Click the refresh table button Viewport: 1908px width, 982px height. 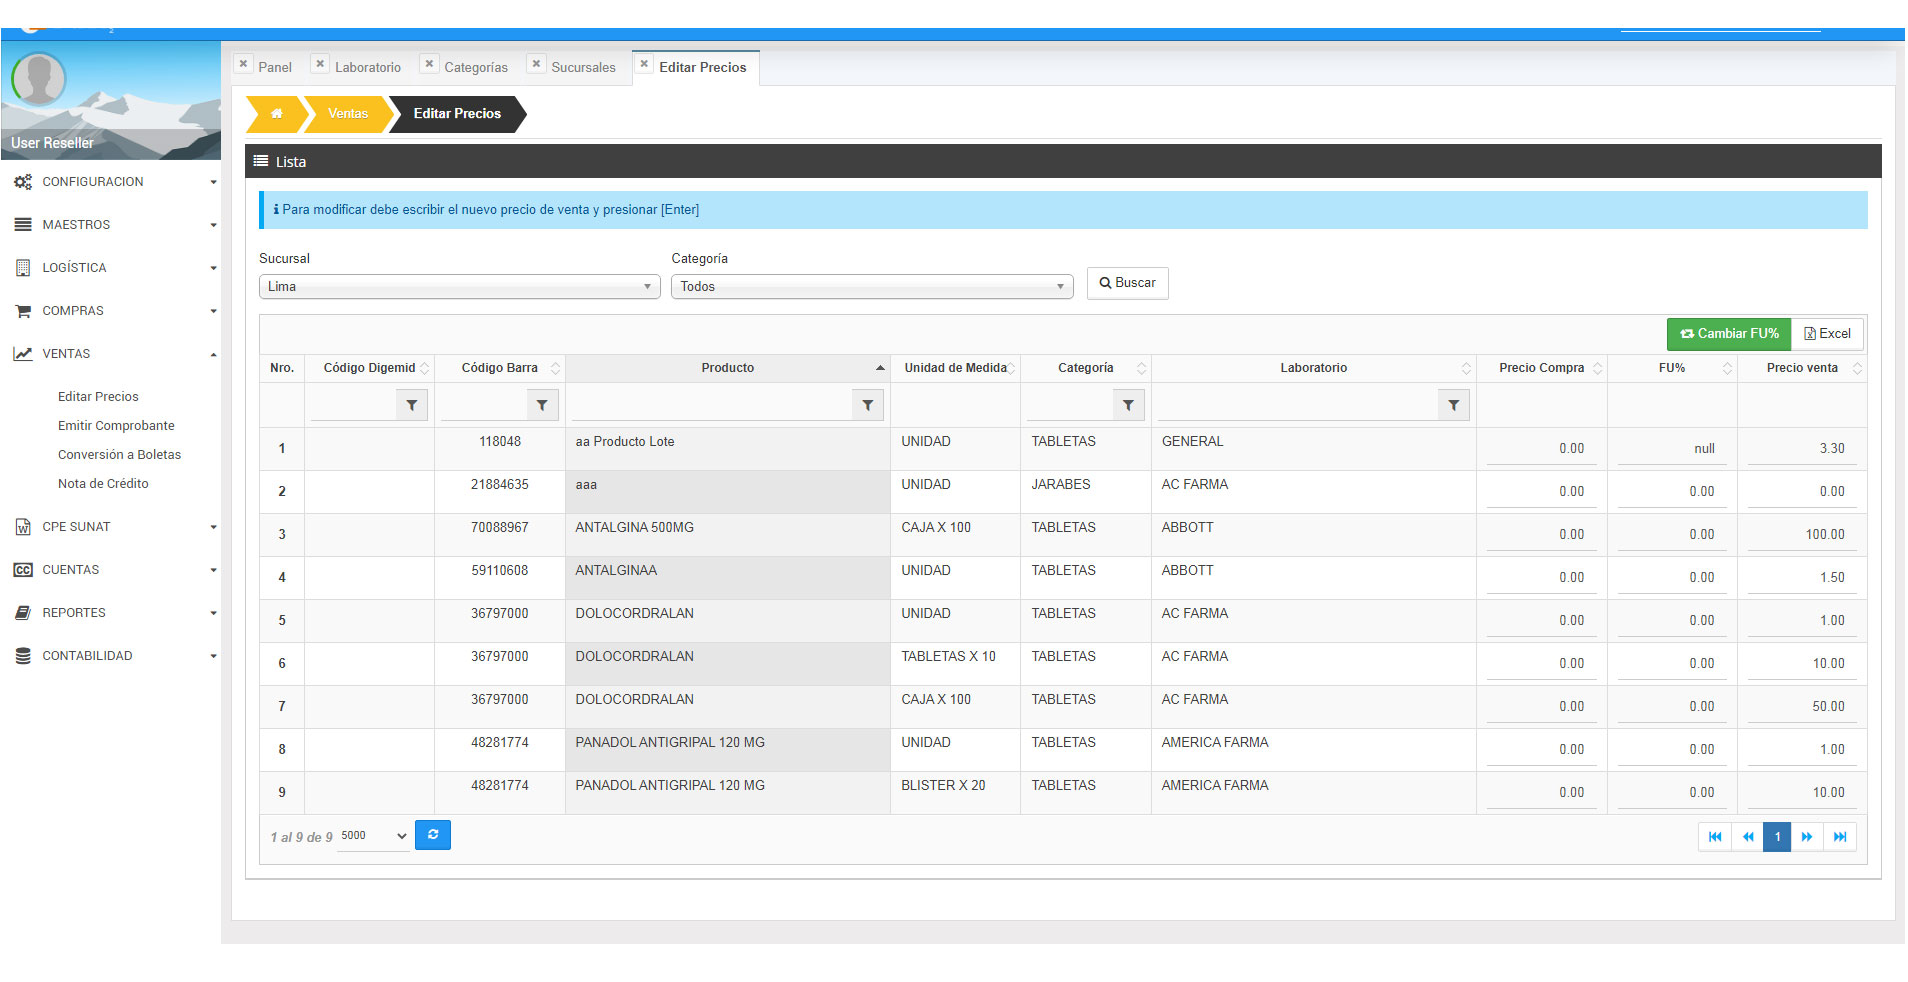click(x=433, y=835)
